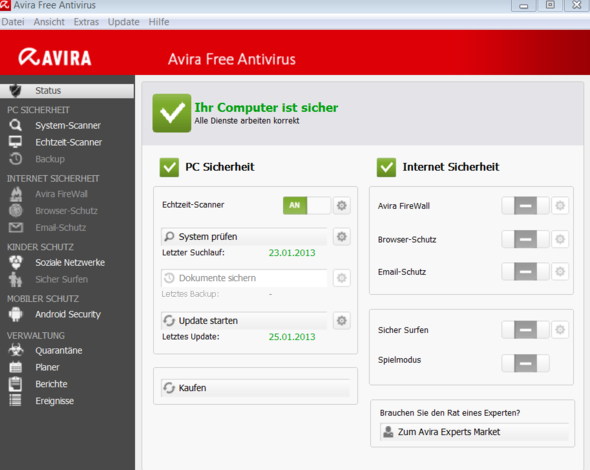The width and height of the screenshot is (590, 470).
Task: Open the Ansicht menu
Action: (49, 22)
